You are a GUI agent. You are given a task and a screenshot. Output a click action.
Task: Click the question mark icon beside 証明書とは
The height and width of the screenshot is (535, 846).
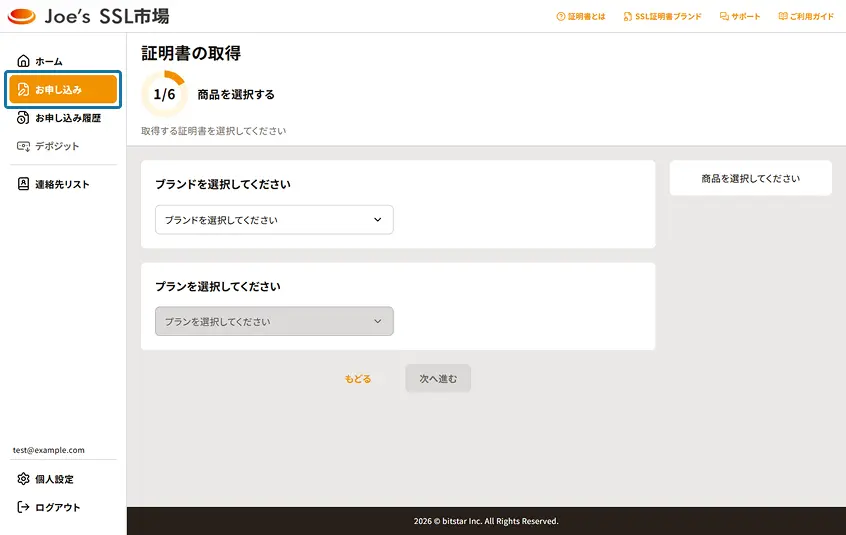tap(561, 17)
